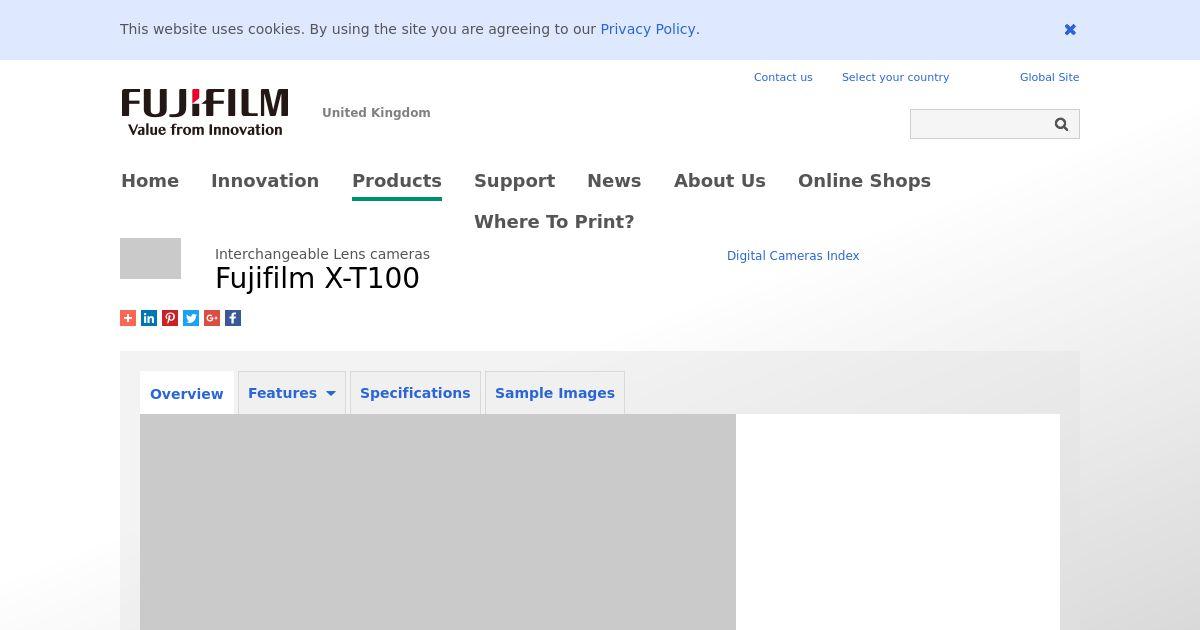Open Where To Print? menu item
The image size is (1200, 630).
point(554,222)
